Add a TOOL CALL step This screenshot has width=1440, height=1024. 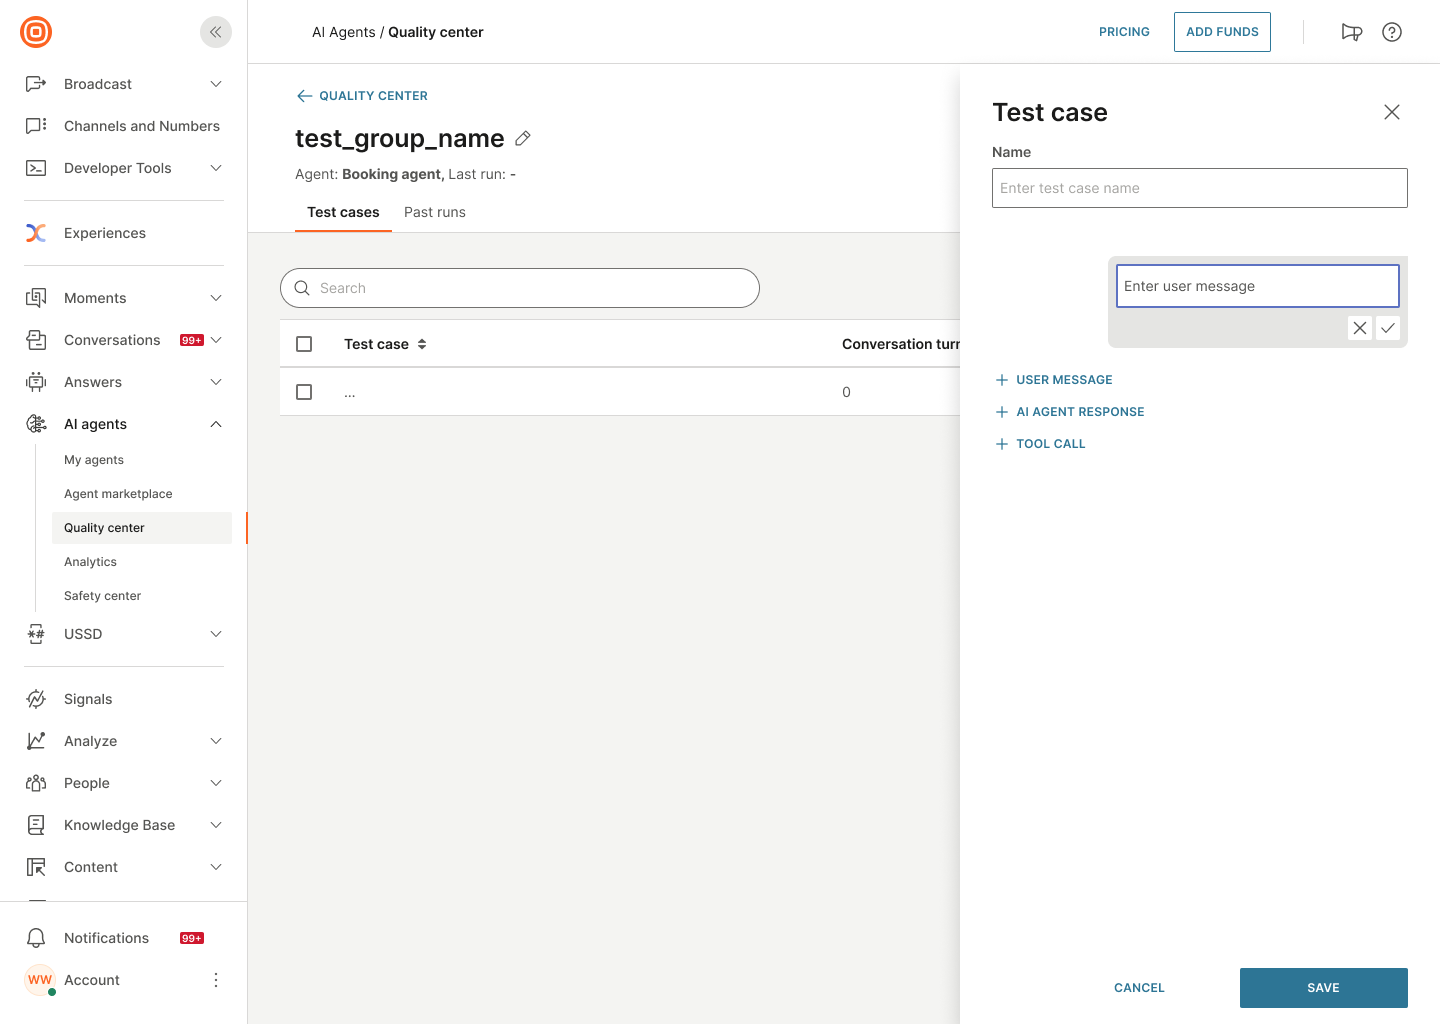1040,443
